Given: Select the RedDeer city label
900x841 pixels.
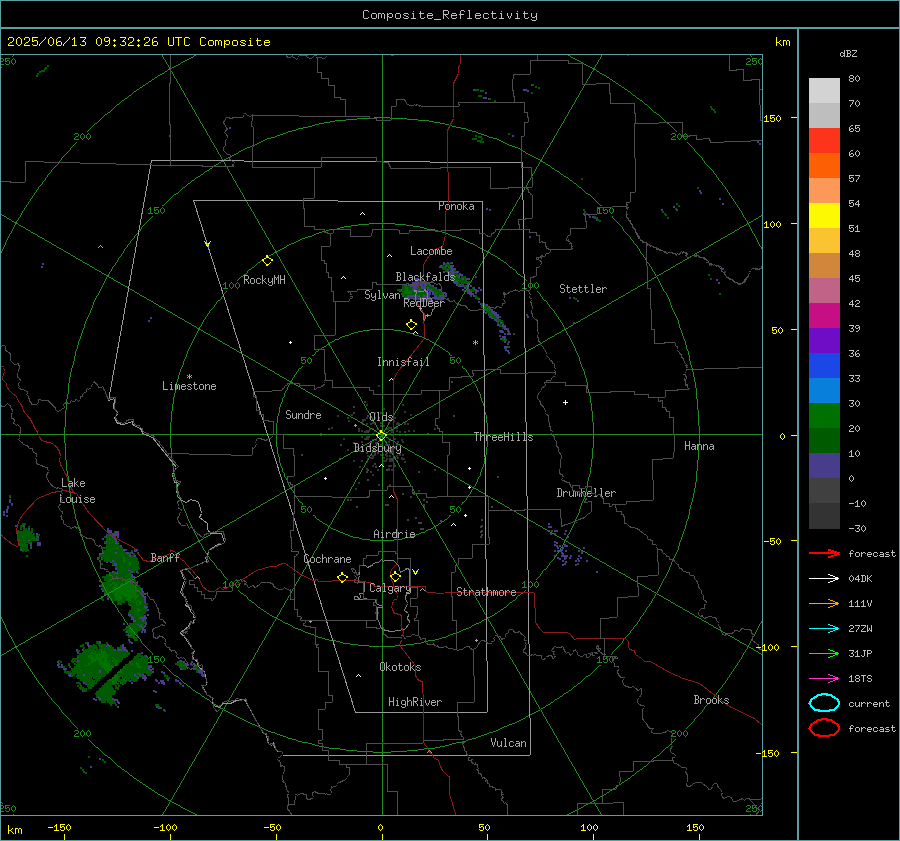Looking at the screenshot, I should click(424, 303).
